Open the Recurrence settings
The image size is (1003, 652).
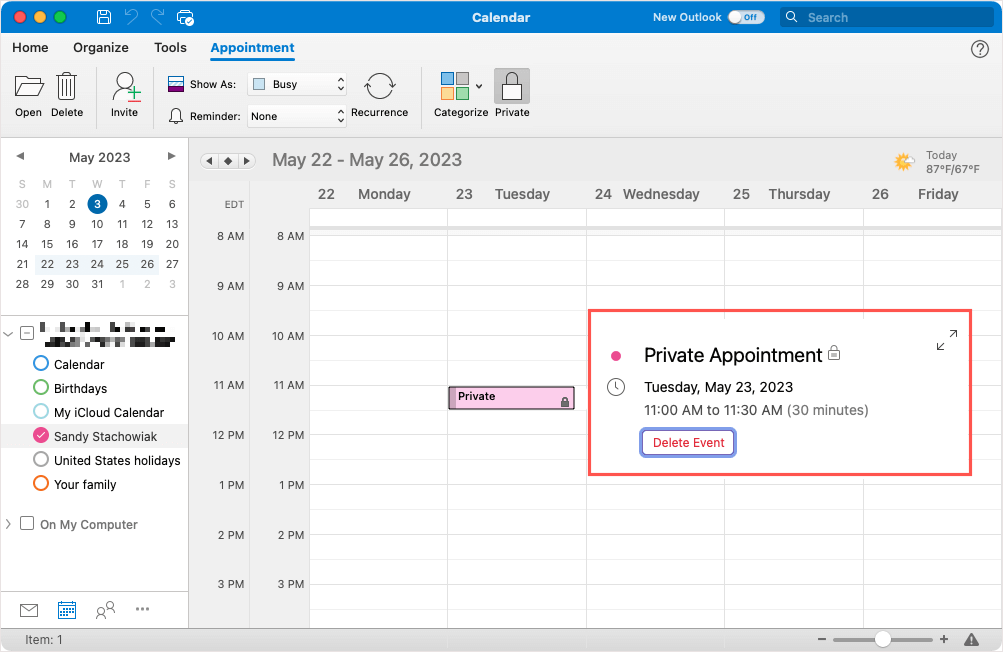[379, 87]
